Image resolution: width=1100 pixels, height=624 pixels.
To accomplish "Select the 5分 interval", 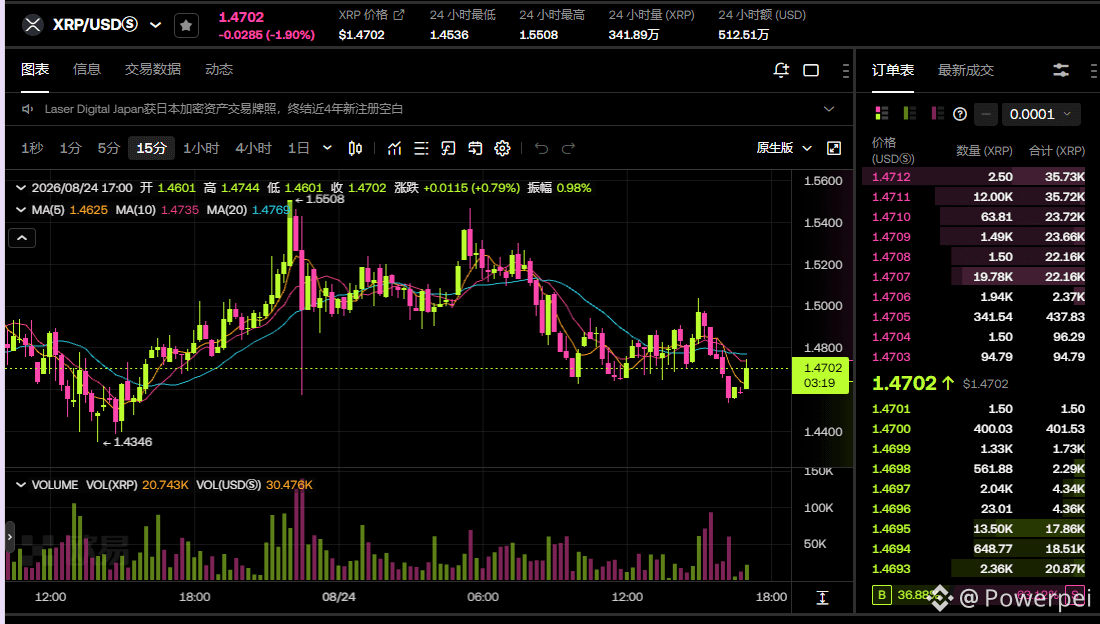I will 109,148.
